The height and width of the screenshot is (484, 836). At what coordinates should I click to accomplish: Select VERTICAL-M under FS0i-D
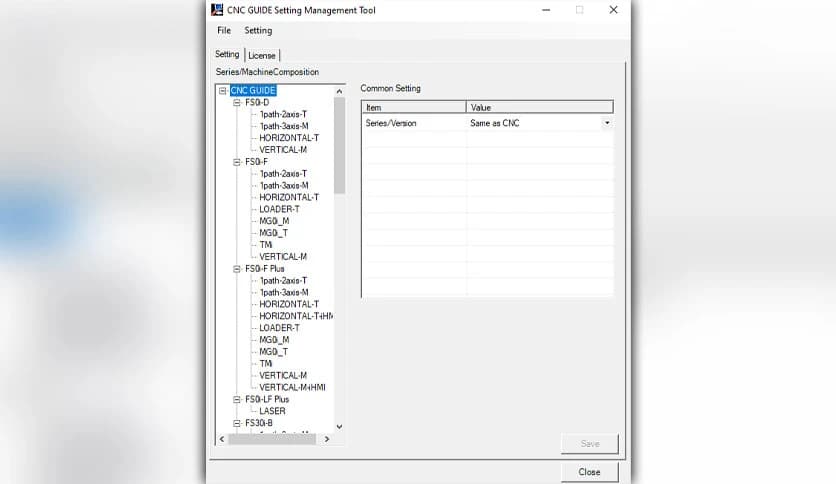coord(283,150)
